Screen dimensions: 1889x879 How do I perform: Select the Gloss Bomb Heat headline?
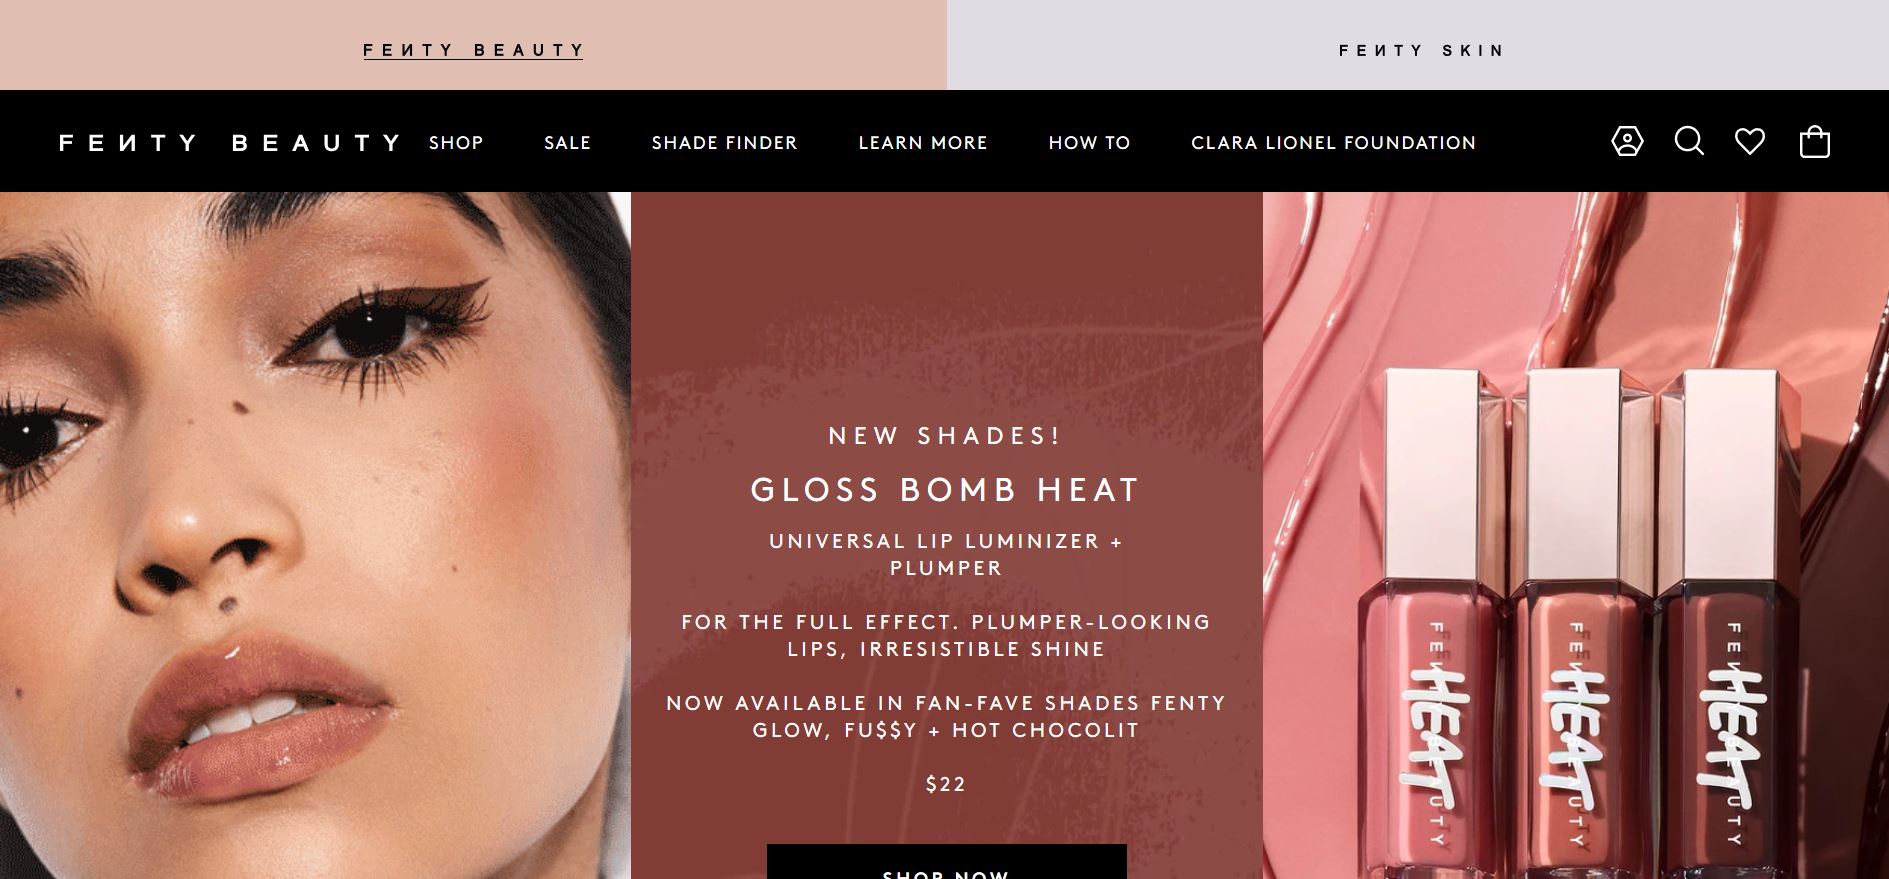[x=946, y=490]
